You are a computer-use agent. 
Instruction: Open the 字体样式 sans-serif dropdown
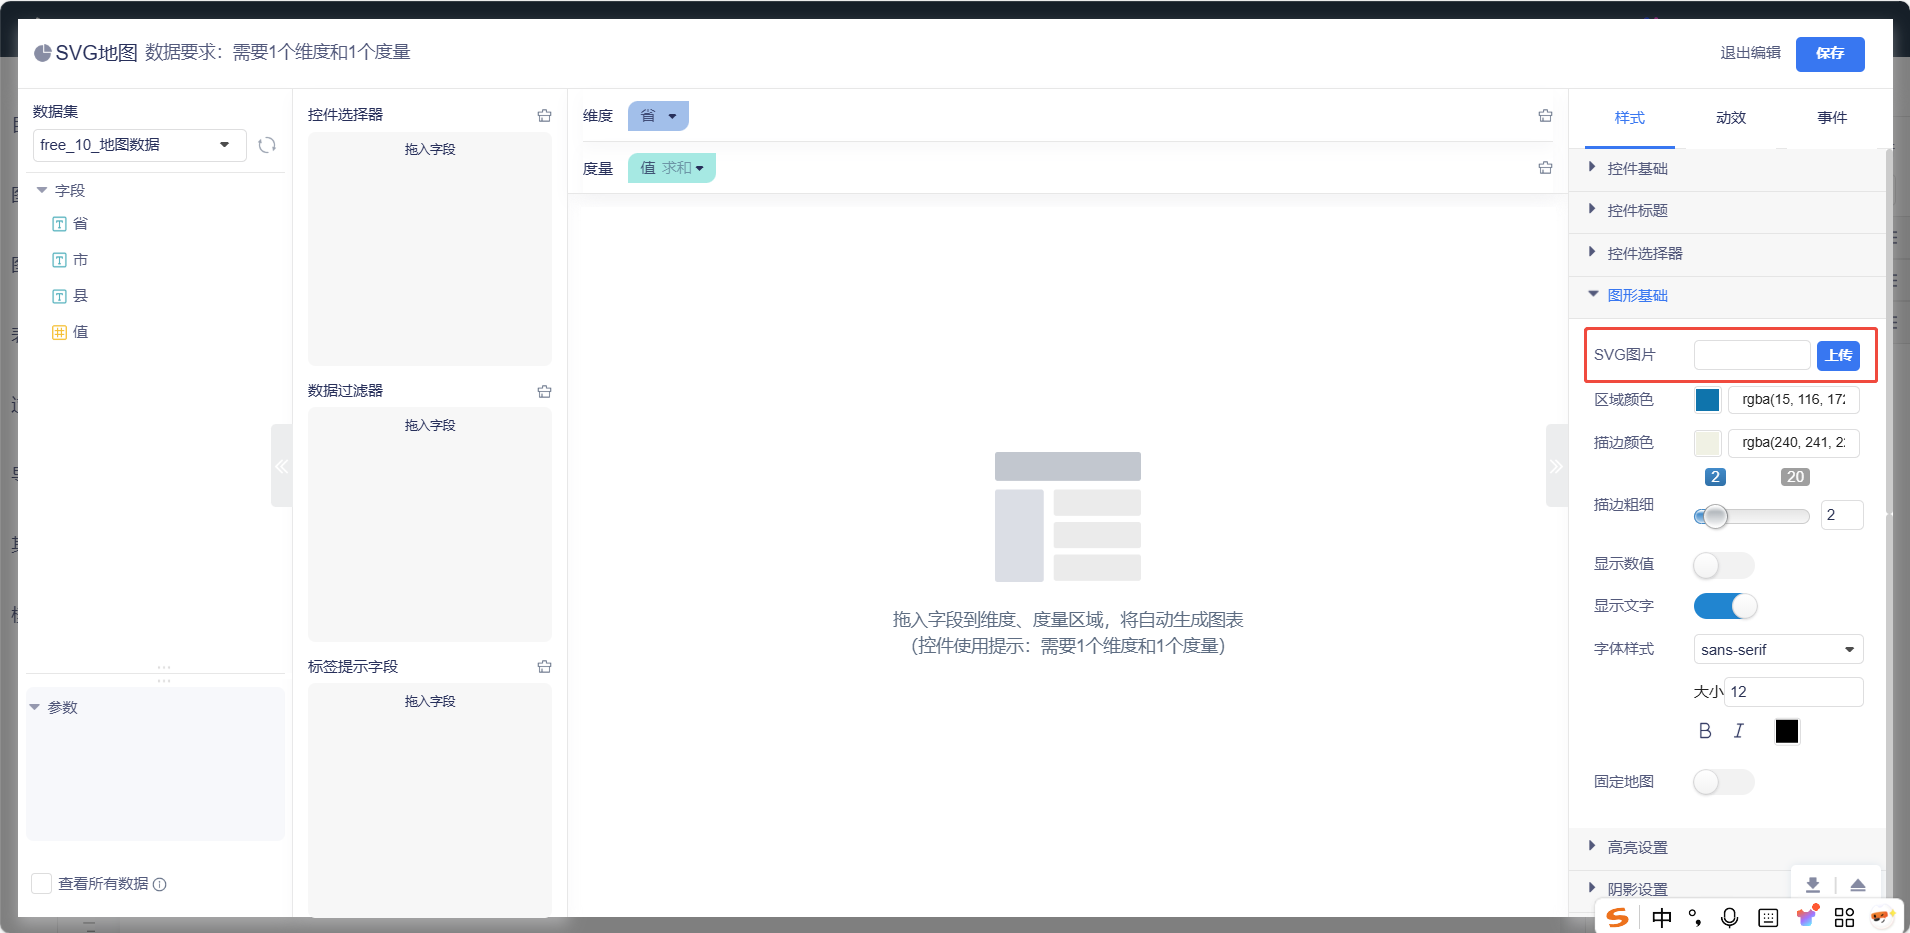(1777, 649)
